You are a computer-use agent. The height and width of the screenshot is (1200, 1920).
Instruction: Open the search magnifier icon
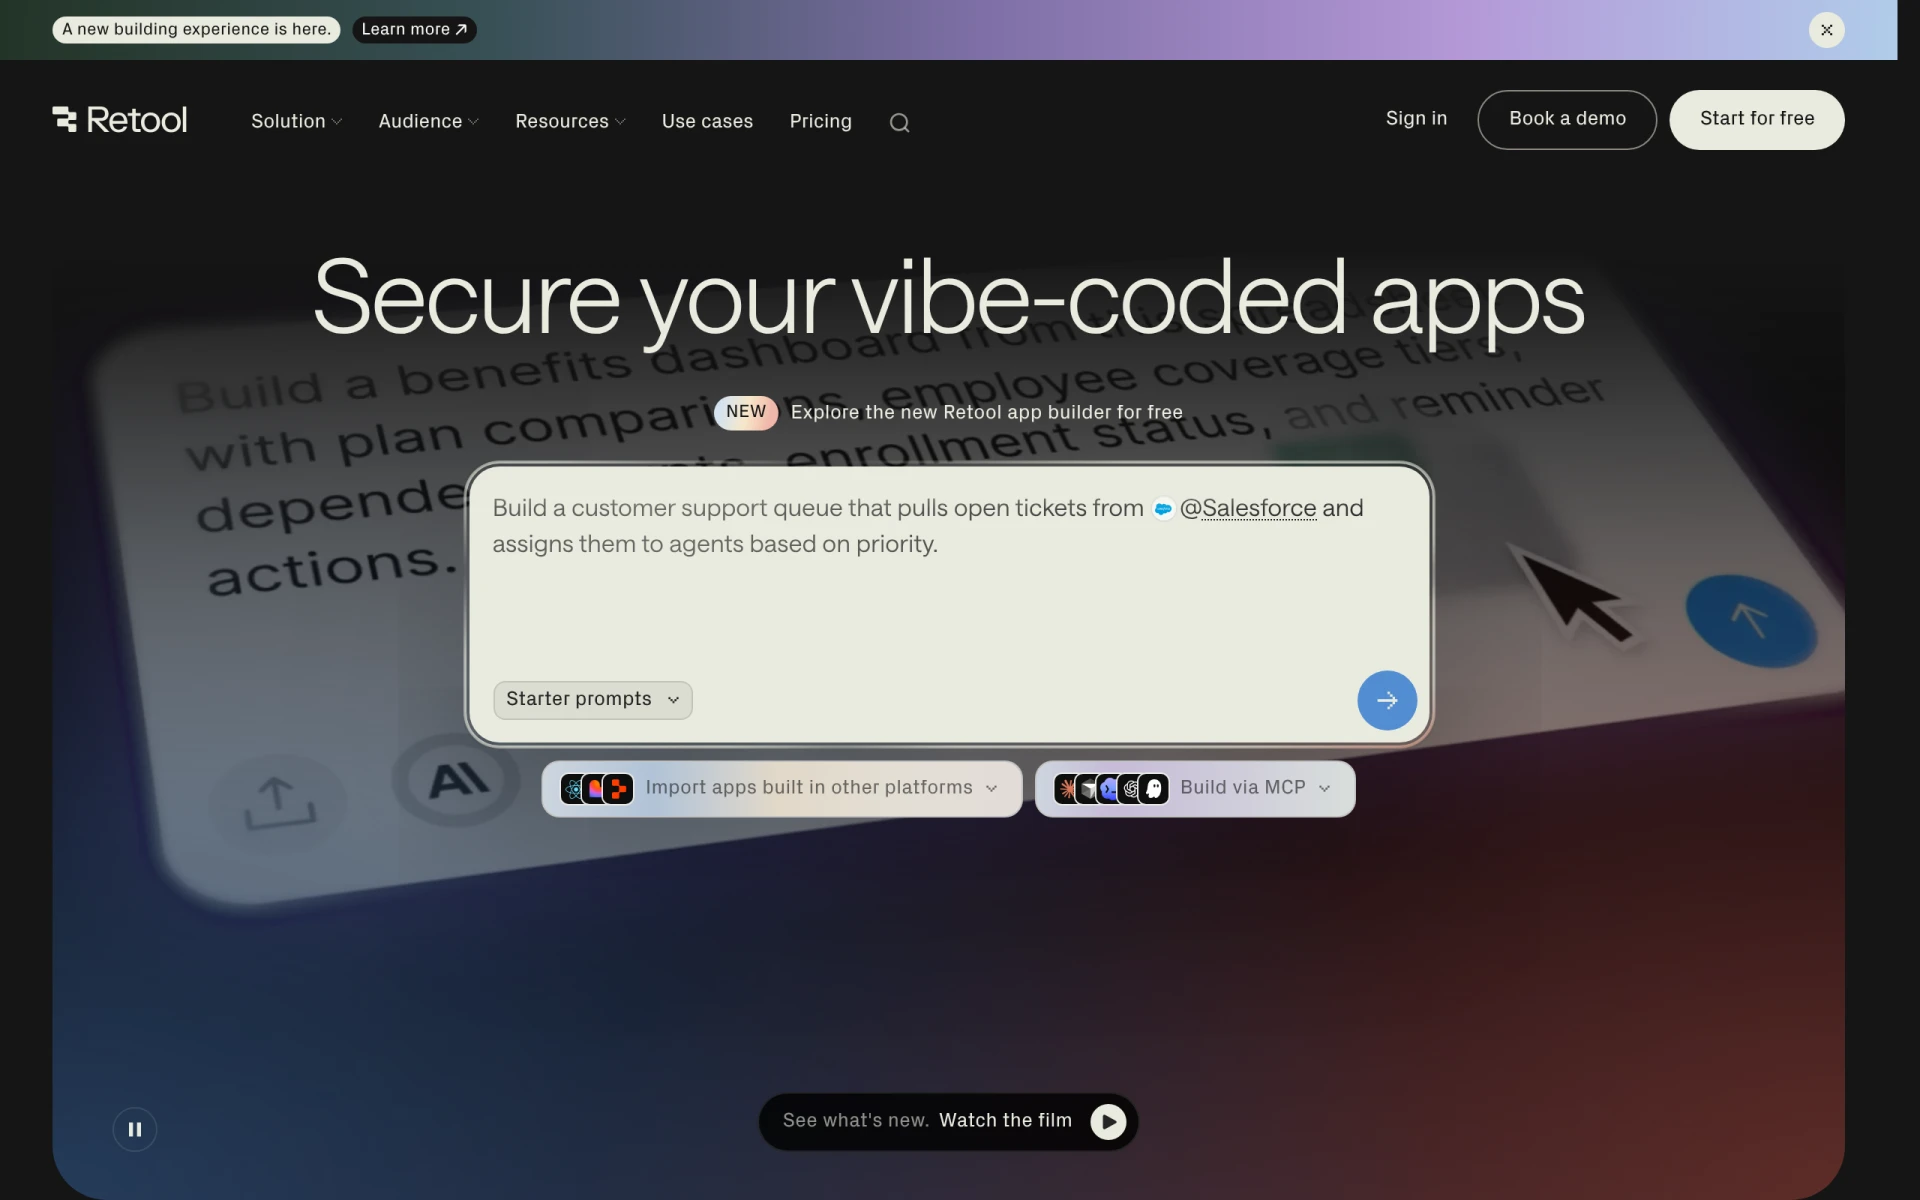coord(899,122)
